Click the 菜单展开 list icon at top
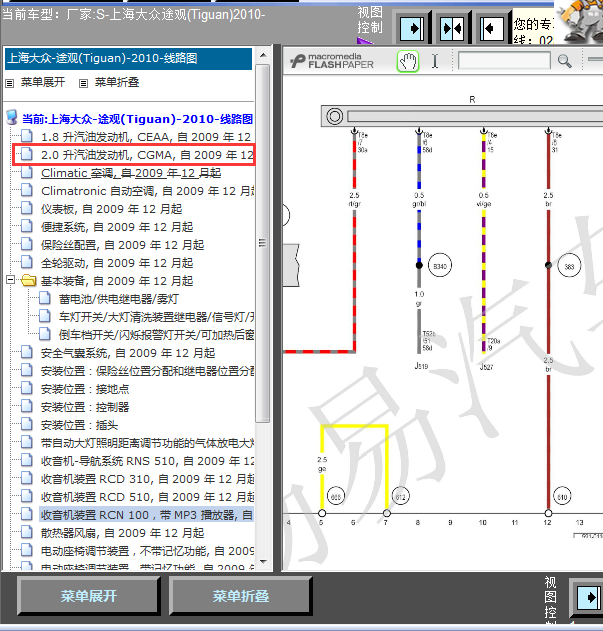The image size is (603, 631). point(9,83)
